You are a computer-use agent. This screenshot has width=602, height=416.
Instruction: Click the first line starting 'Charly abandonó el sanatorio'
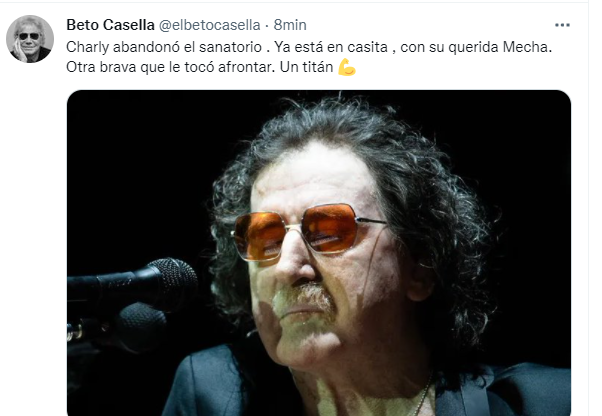(309, 47)
